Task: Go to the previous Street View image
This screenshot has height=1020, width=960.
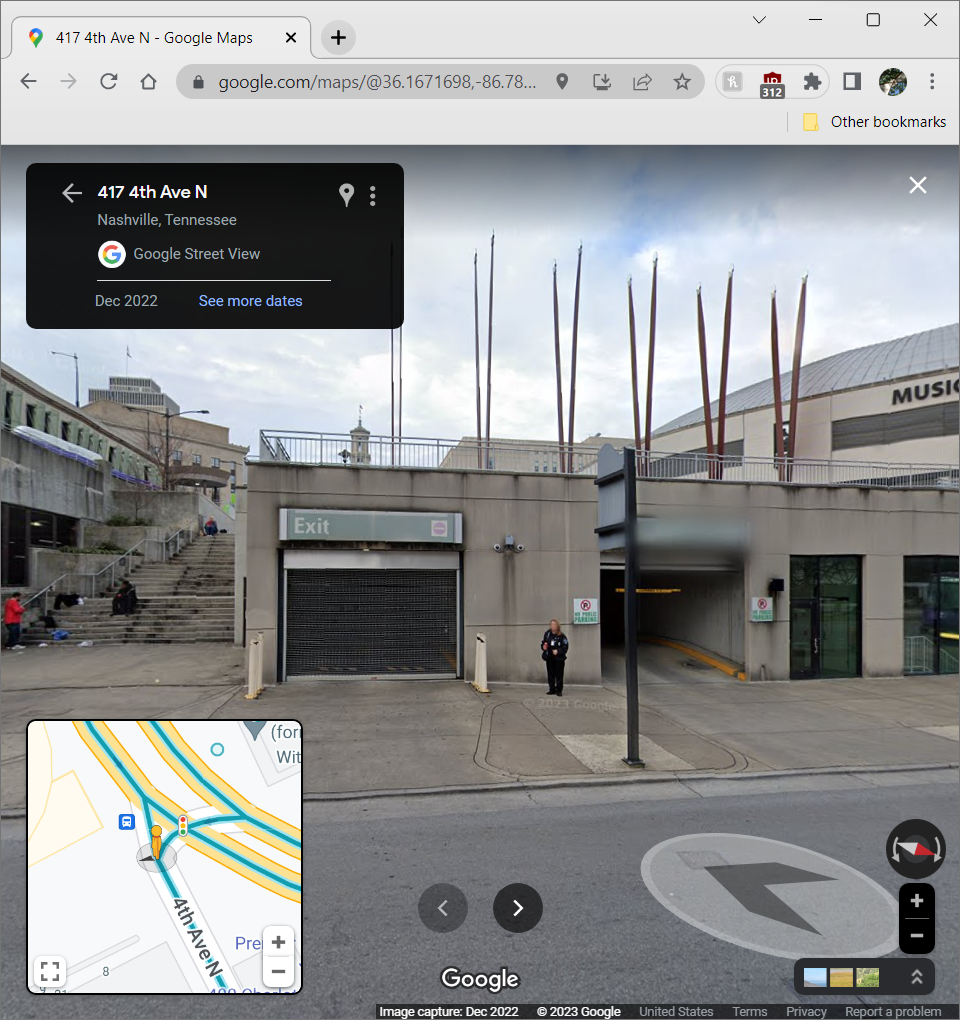Action: click(443, 908)
